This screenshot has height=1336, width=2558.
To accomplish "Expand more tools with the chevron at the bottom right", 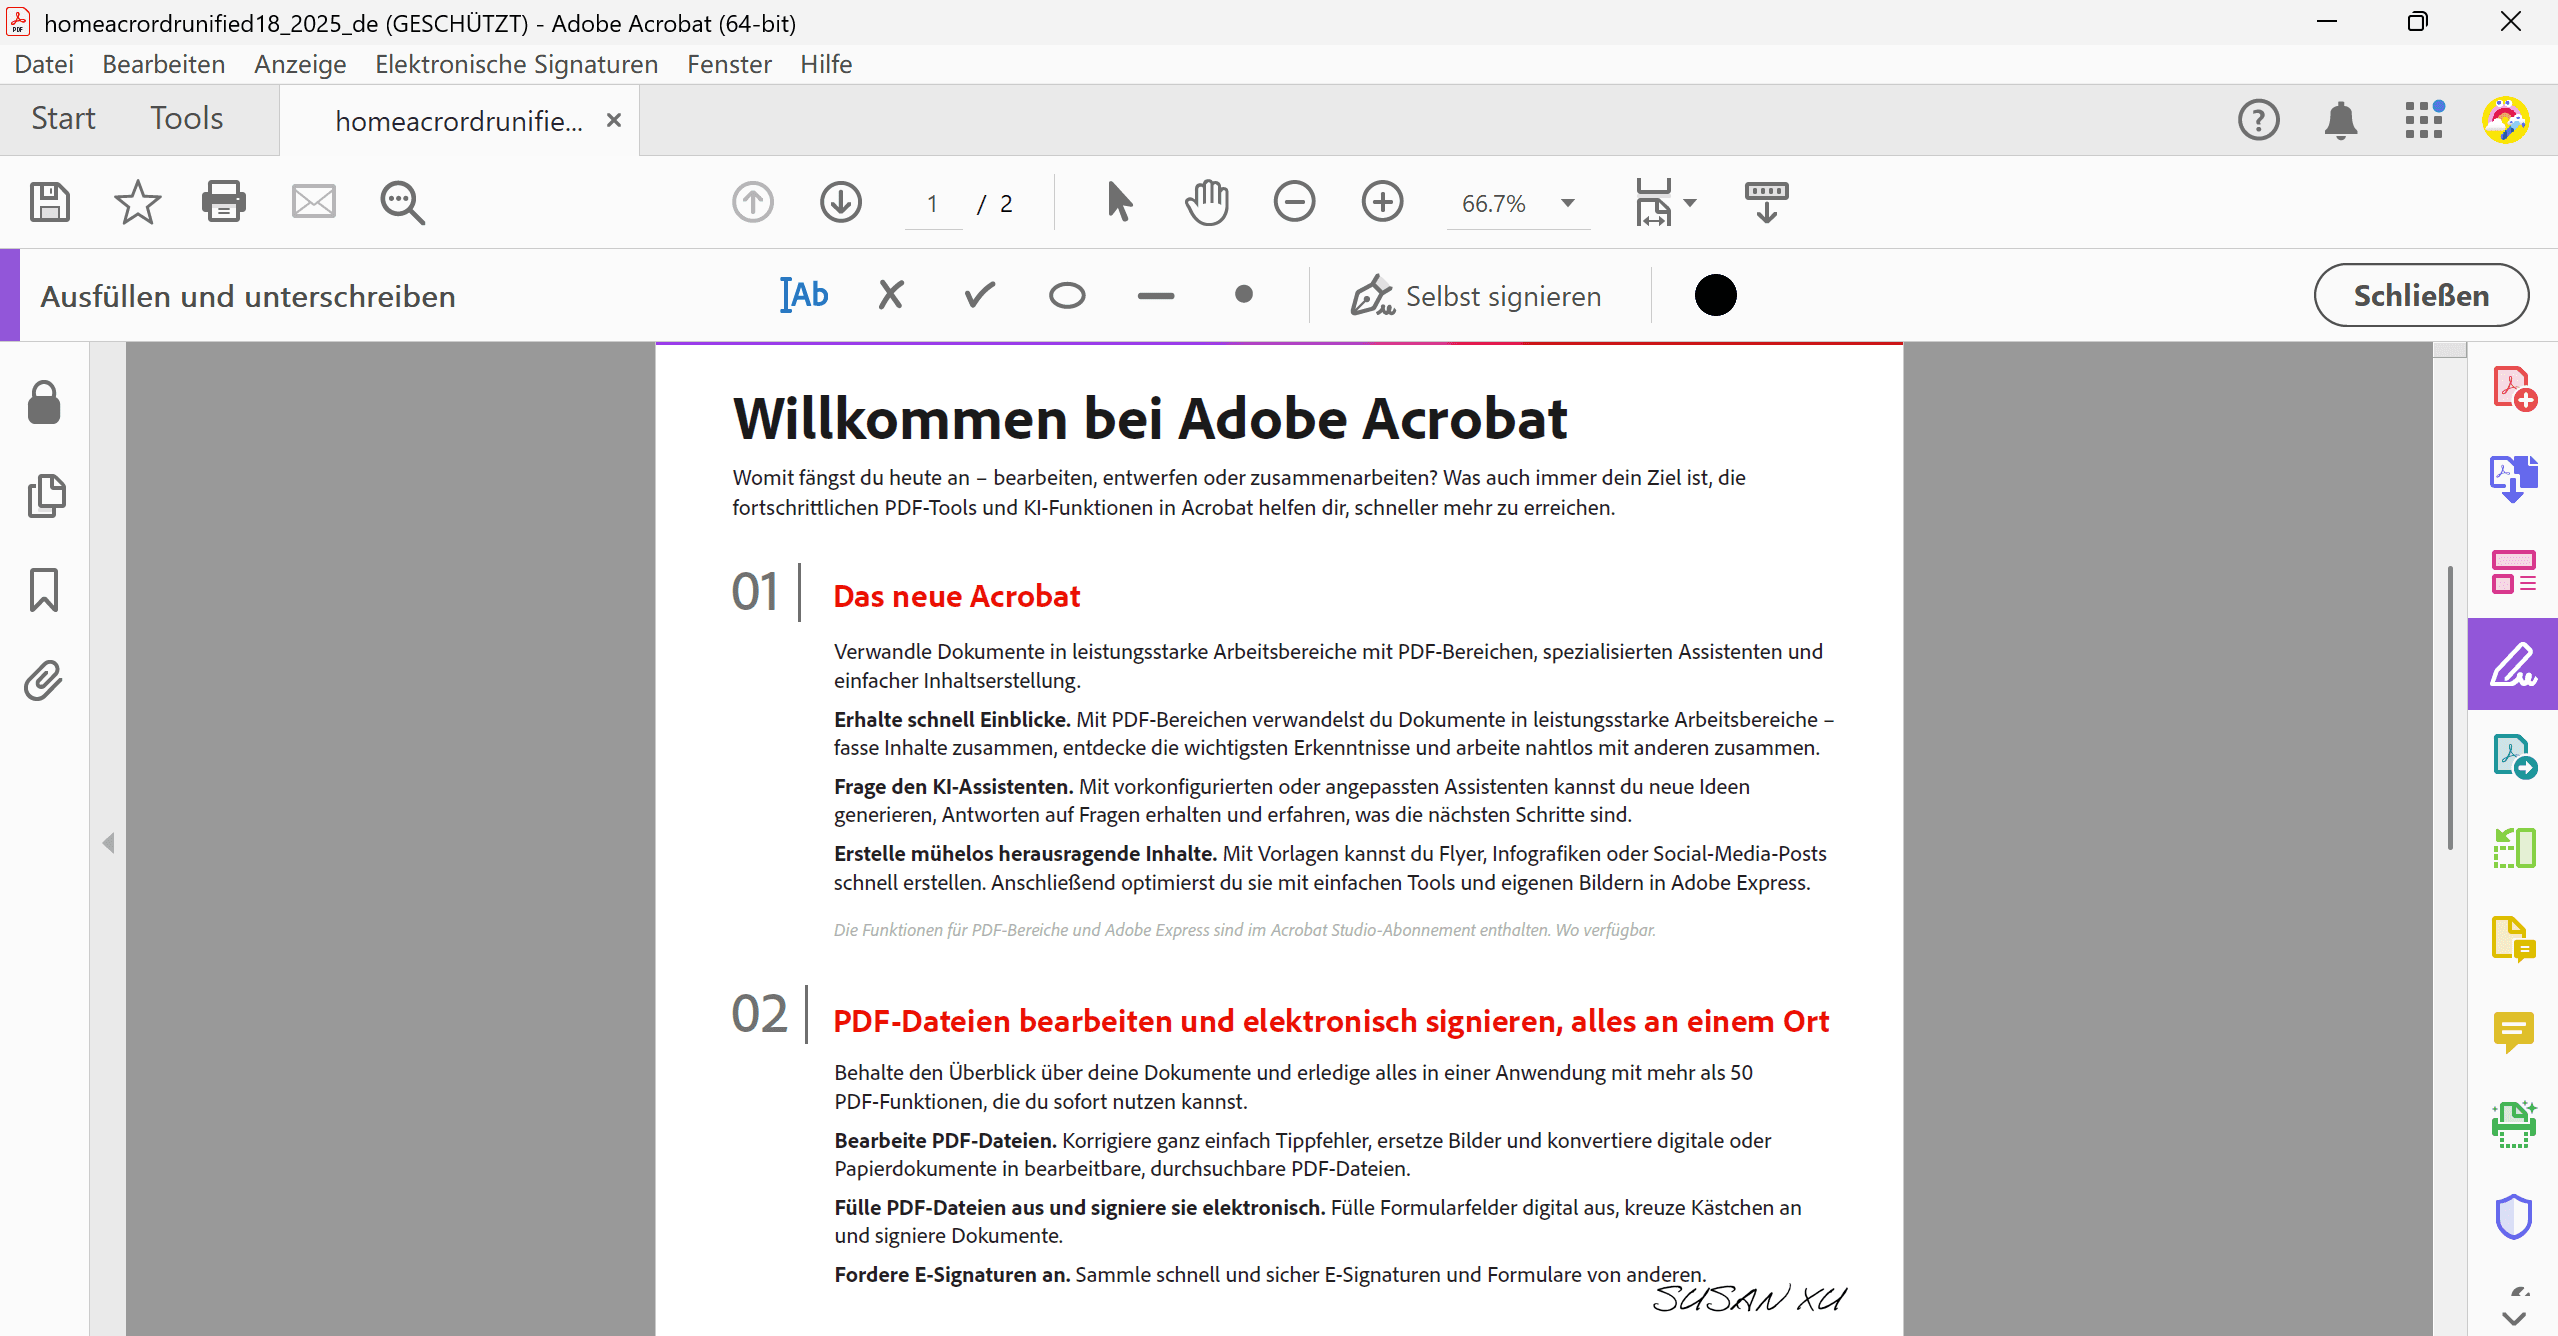I will tap(2513, 1320).
